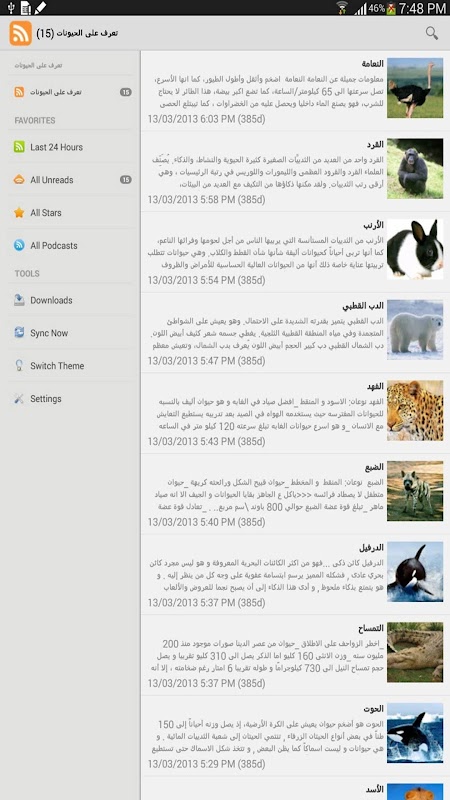Select Last 24 Hours
Screen dimensions: 450x800
click(56, 147)
